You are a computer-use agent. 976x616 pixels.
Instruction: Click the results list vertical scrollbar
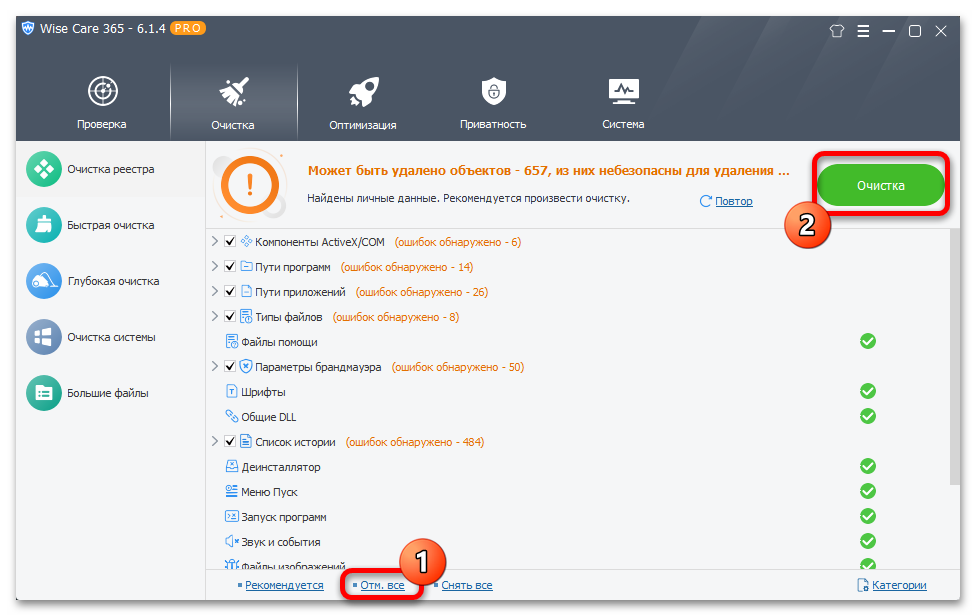coord(955,357)
